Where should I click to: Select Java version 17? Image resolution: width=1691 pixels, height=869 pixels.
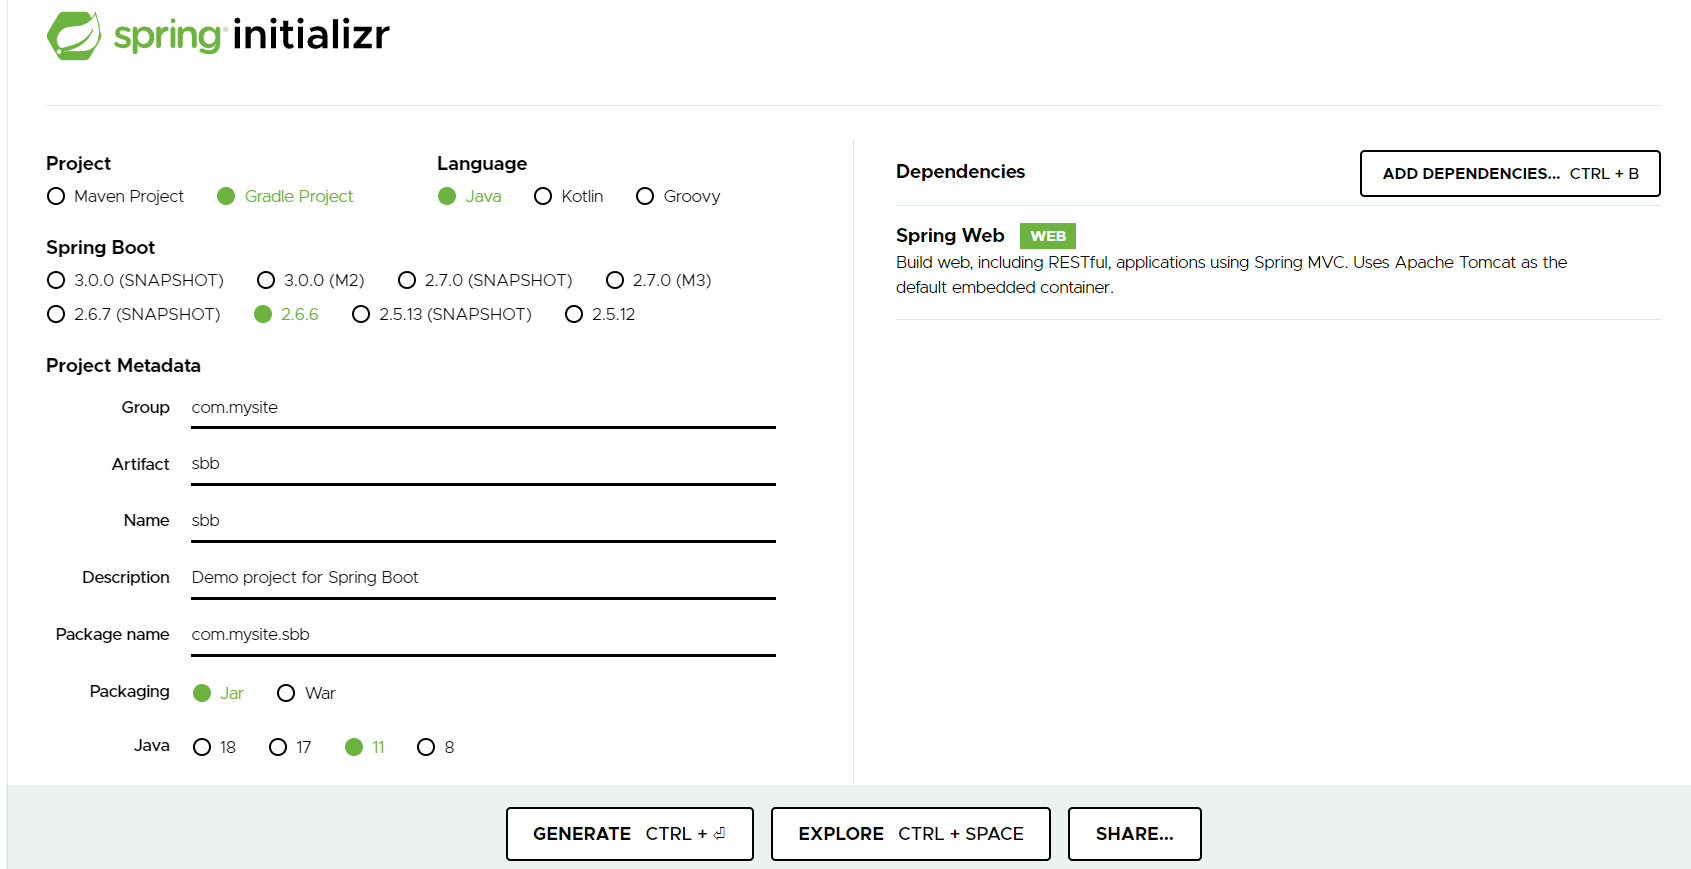coord(290,747)
